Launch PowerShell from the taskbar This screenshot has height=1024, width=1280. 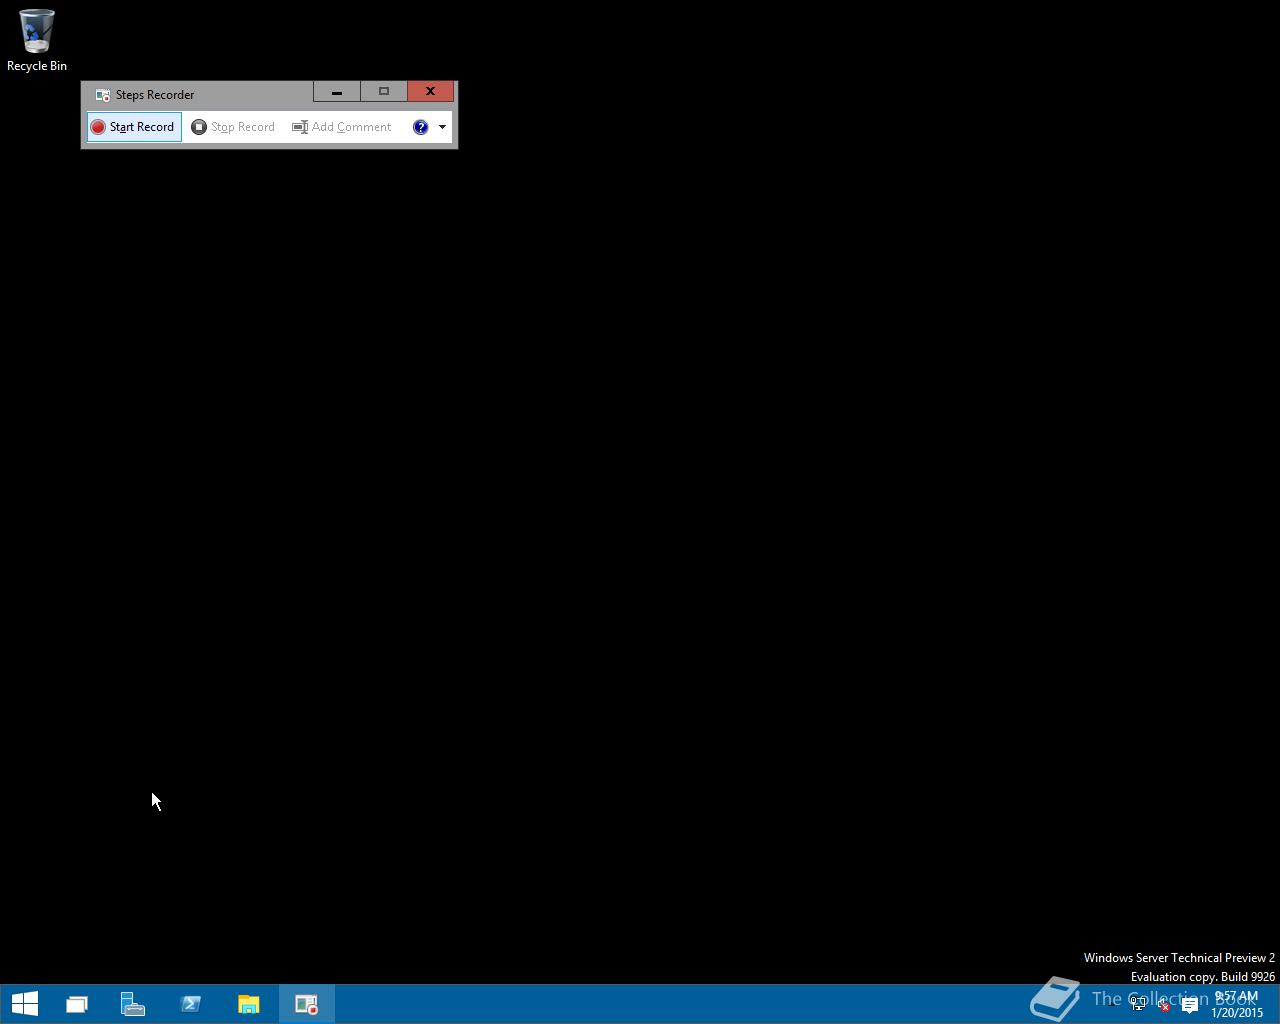(191, 1004)
